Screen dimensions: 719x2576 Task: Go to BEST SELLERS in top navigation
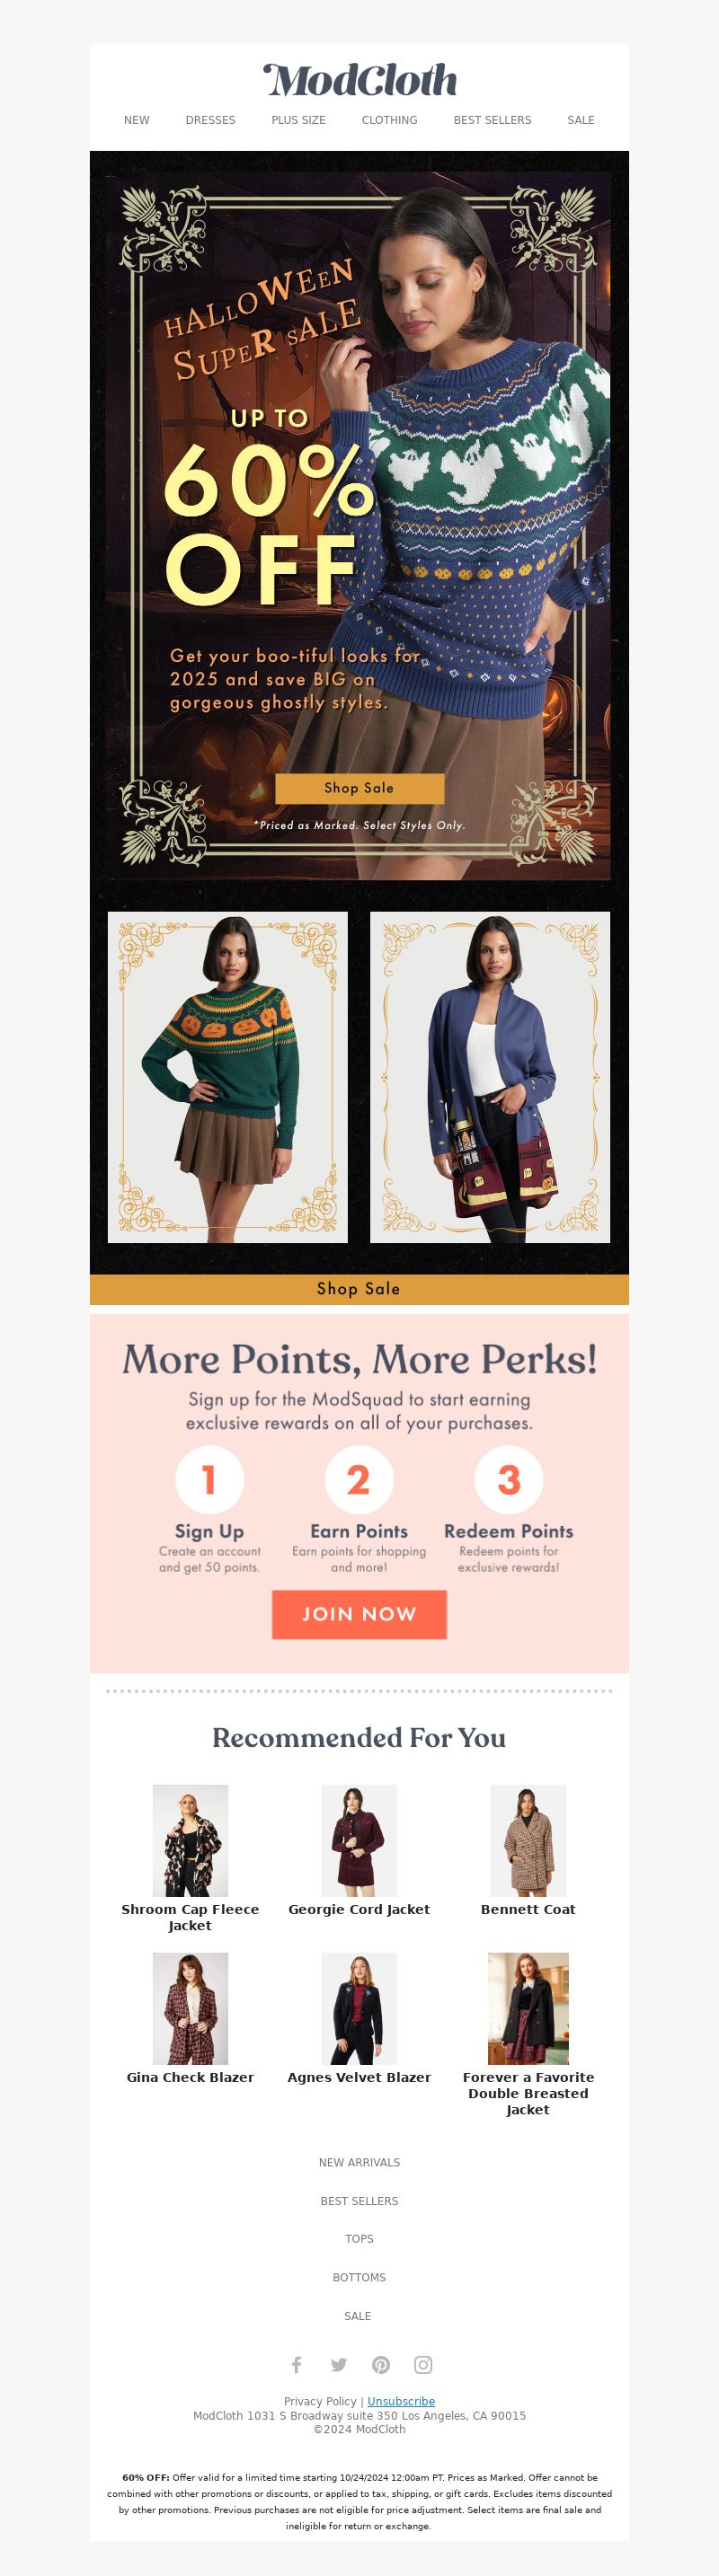[x=492, y=120]
